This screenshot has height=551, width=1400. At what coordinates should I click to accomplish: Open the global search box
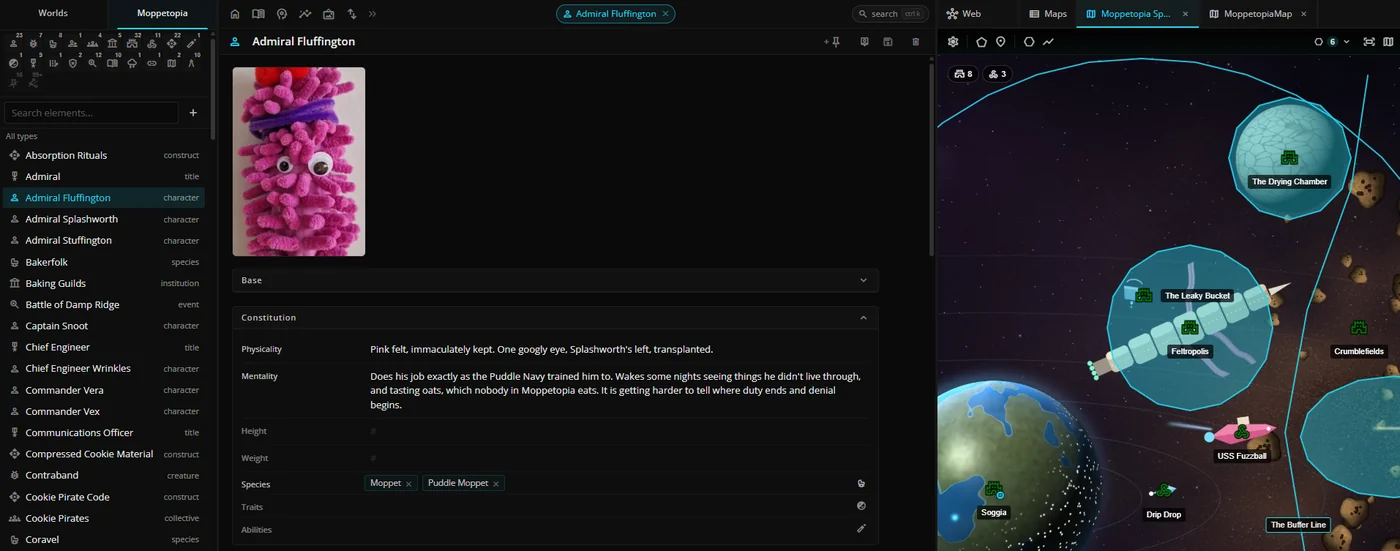890,14
